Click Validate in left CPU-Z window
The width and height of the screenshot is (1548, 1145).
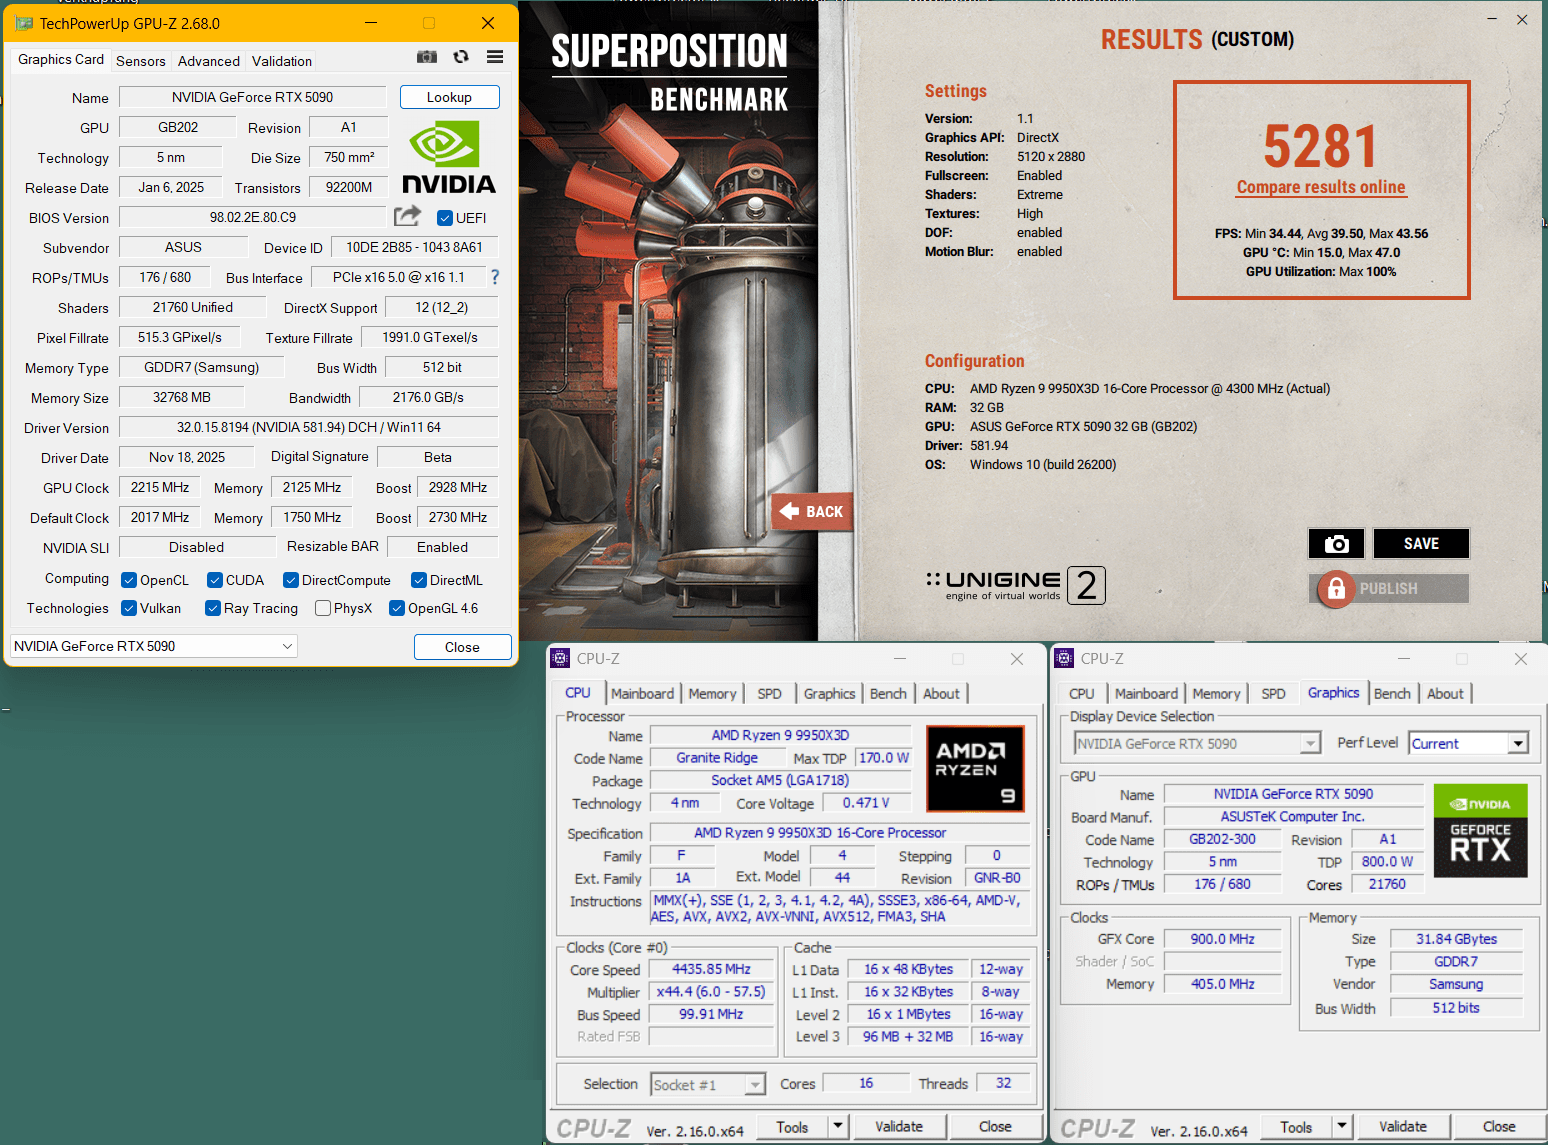pyautogui.click(x=899, y=1126)
